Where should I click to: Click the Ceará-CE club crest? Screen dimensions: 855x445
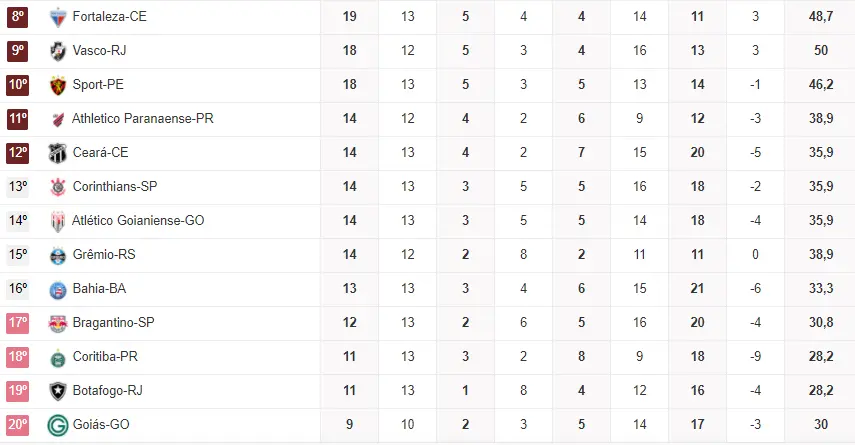[x=57, y=153]
